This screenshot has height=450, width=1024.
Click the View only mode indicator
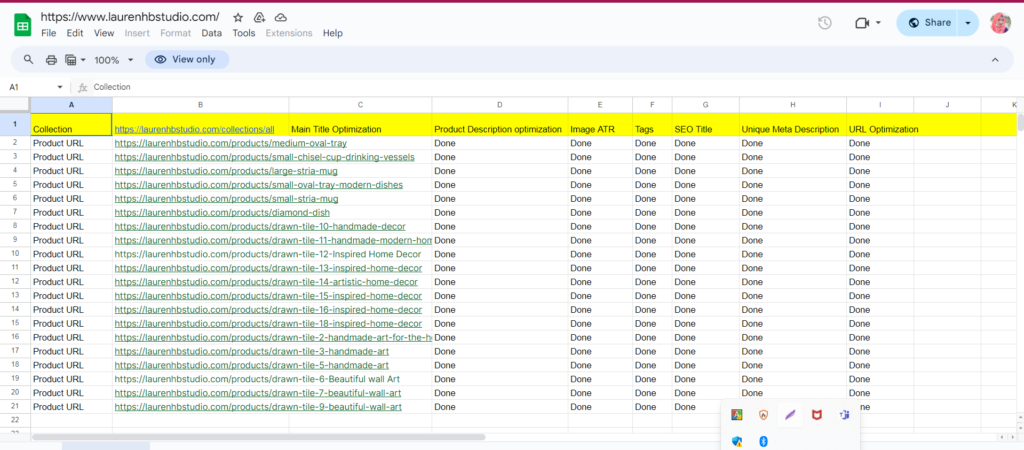(x=186, y=60)
